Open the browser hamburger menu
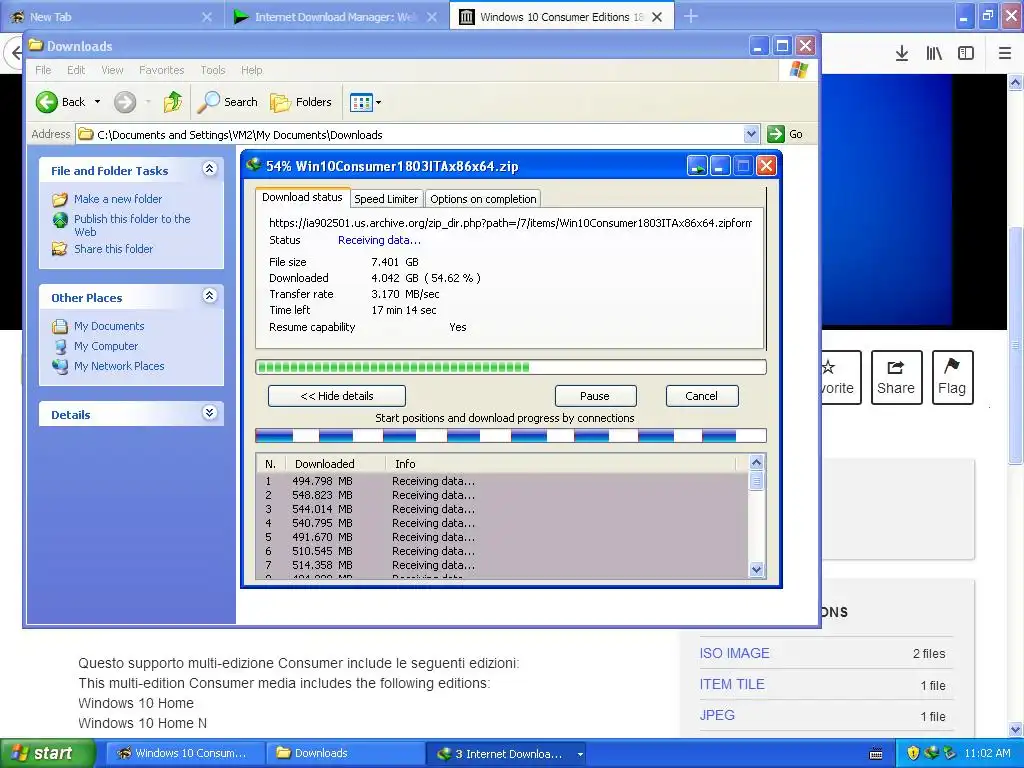Viewport: 1024px width, 768px height. (x=1005, y=53)
